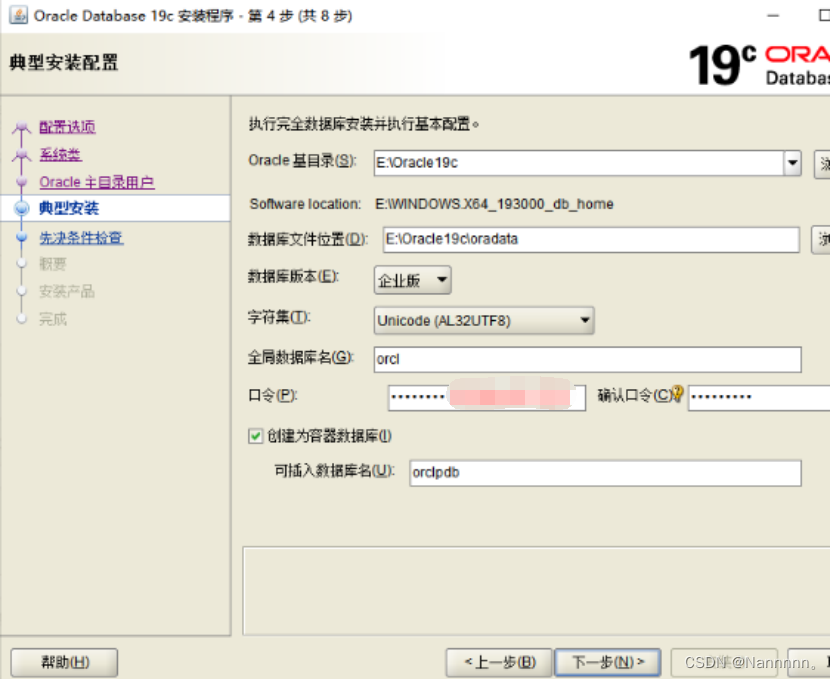Open the 先决条件检查 step link
The width and height of the screenshot is (831, 679).
81,237
